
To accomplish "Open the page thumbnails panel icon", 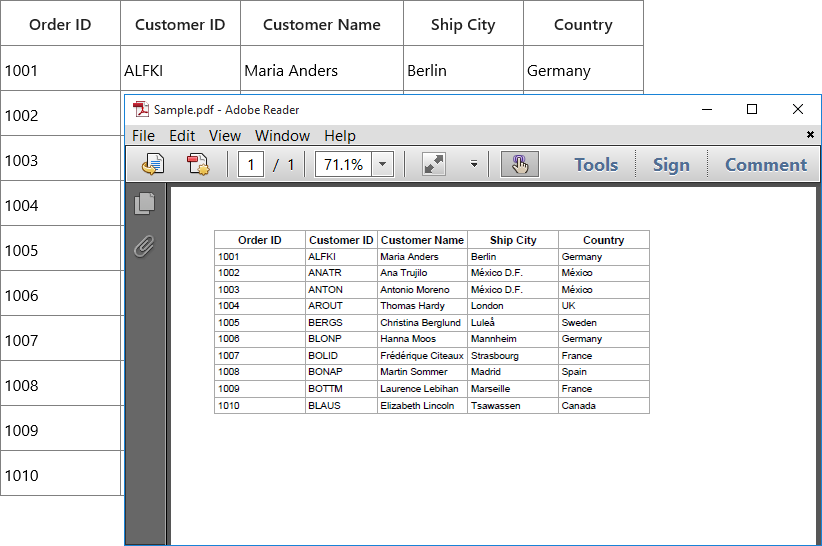I will point(145,203).
